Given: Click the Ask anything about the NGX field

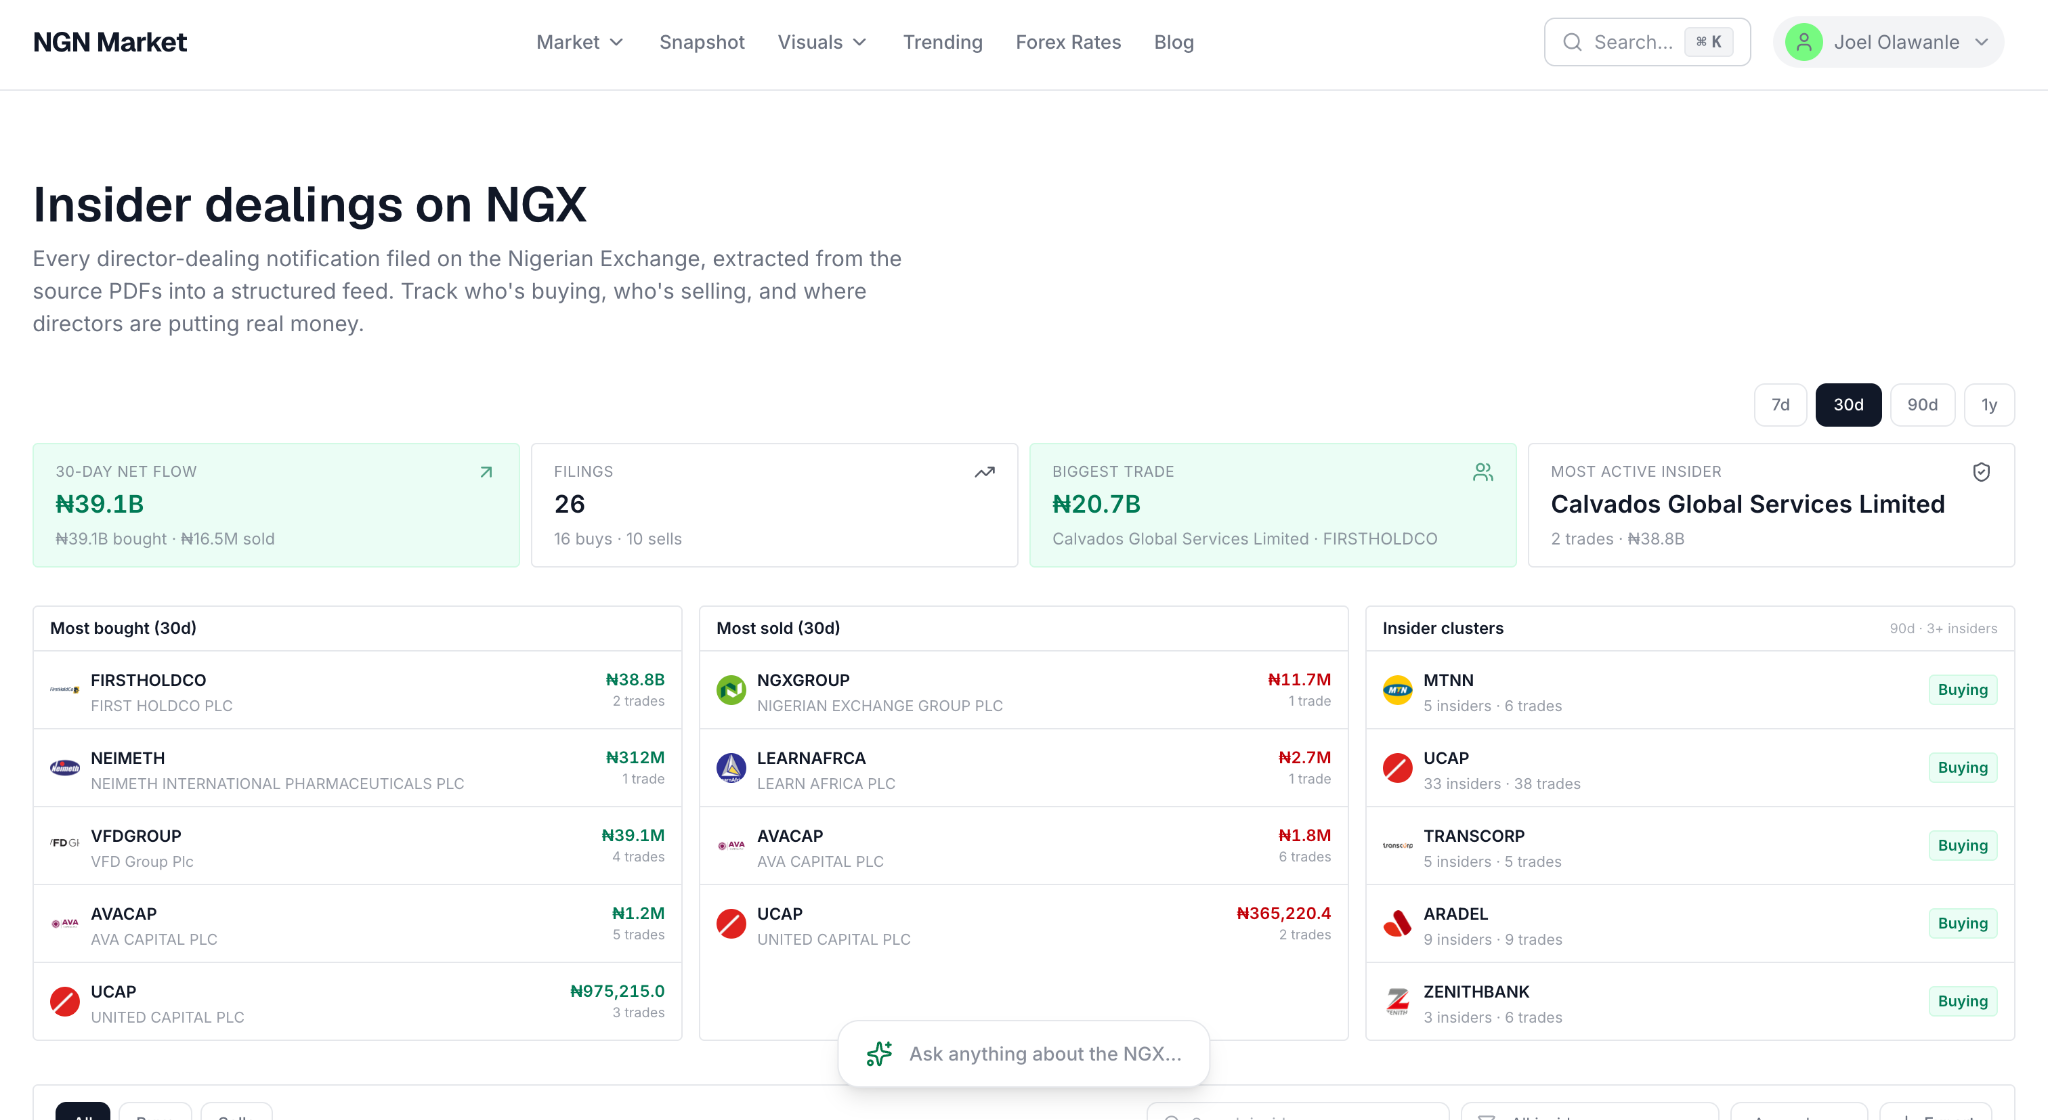Looking at the screenshot, I should (x=1023, y=1054).
